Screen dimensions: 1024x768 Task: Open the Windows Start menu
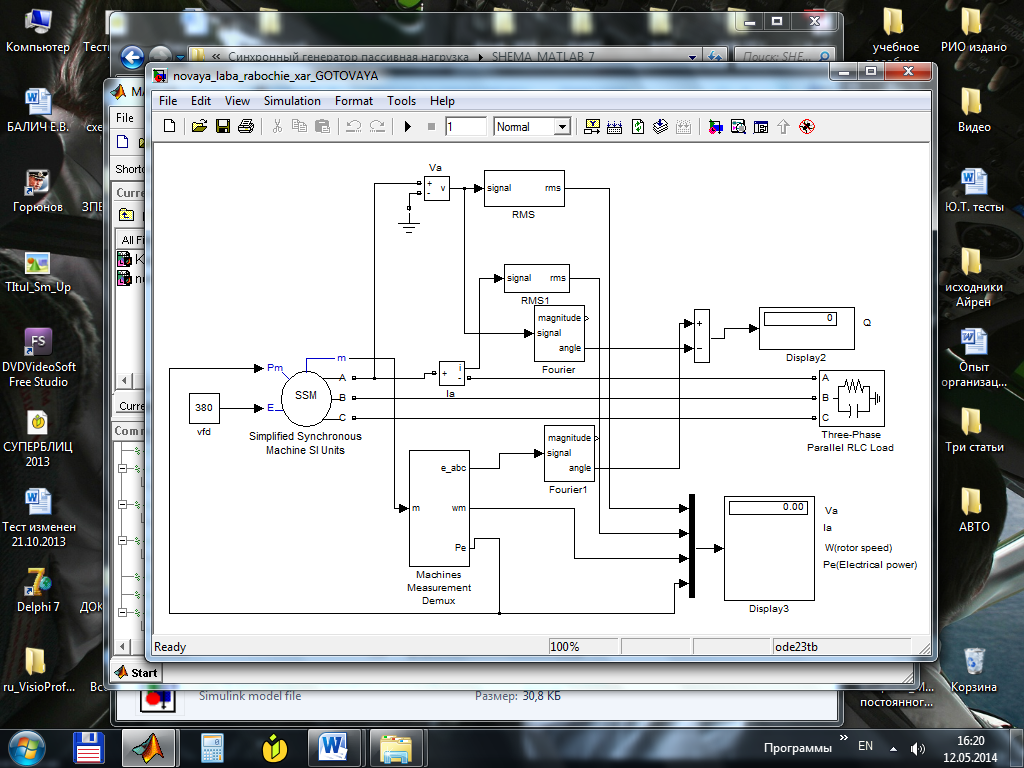point(25,748)
